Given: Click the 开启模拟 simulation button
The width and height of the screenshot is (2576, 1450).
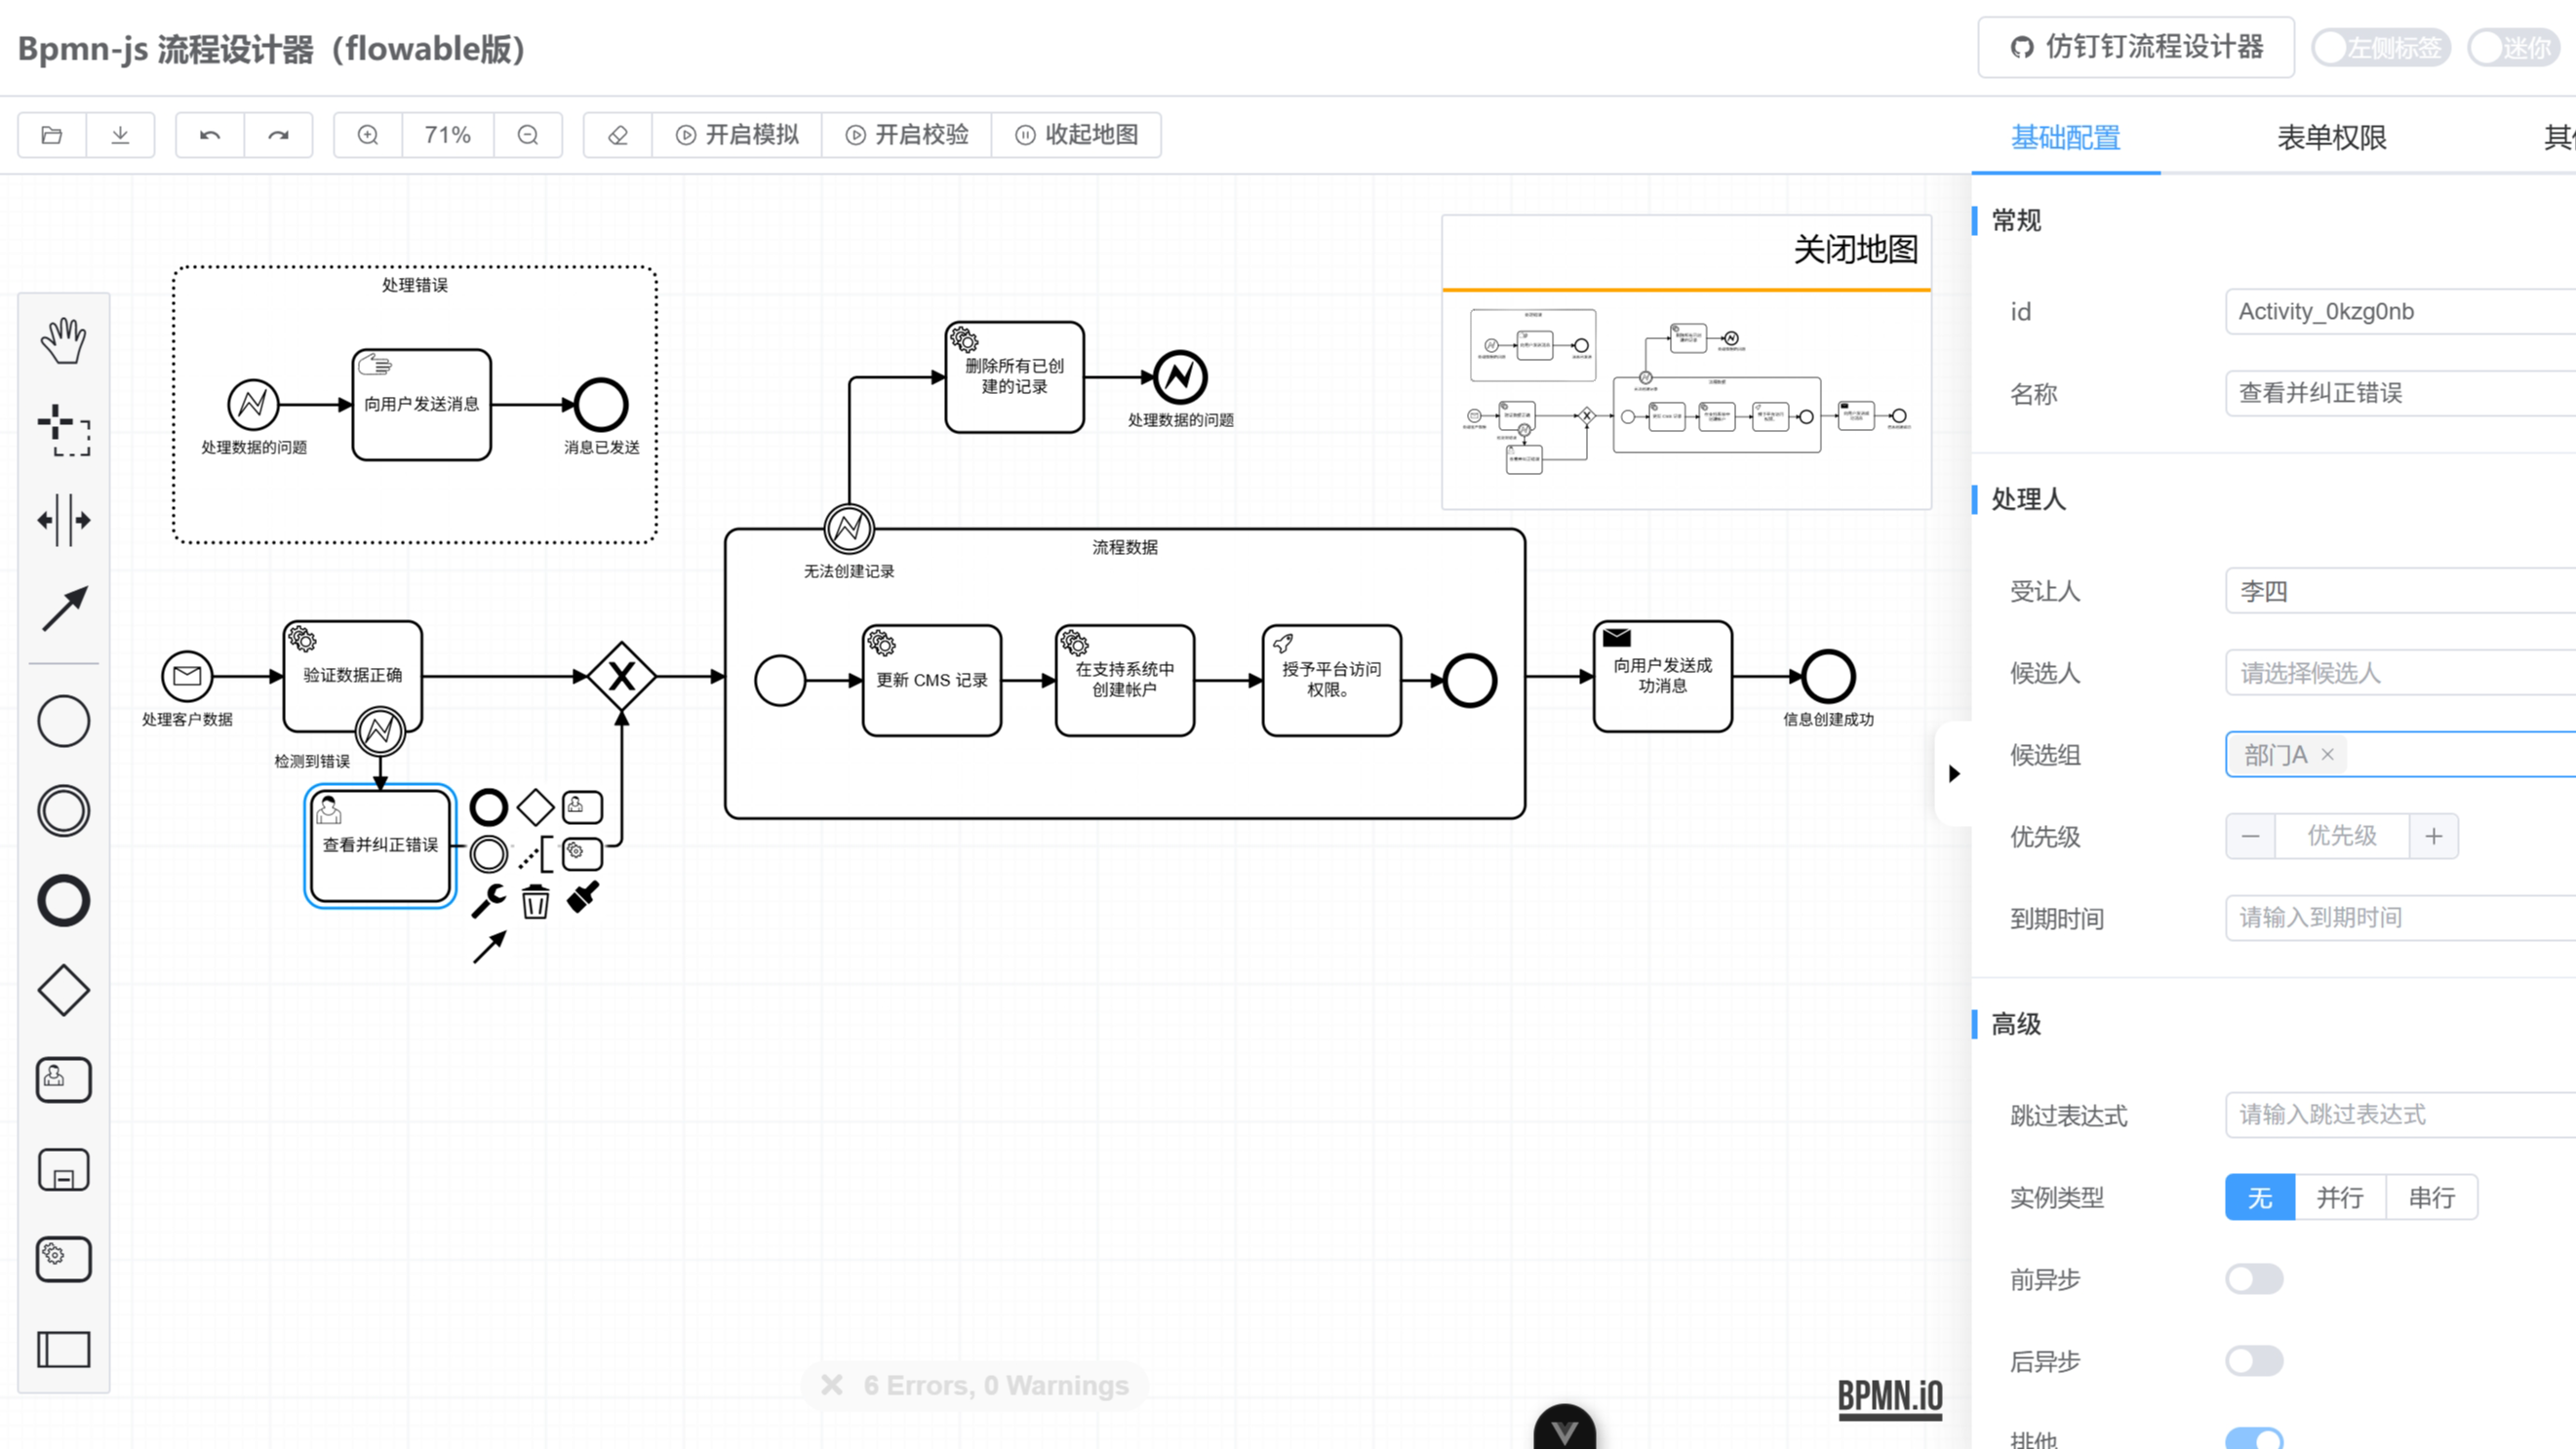Looking at the screenshot, I should [x=737, y=135].
